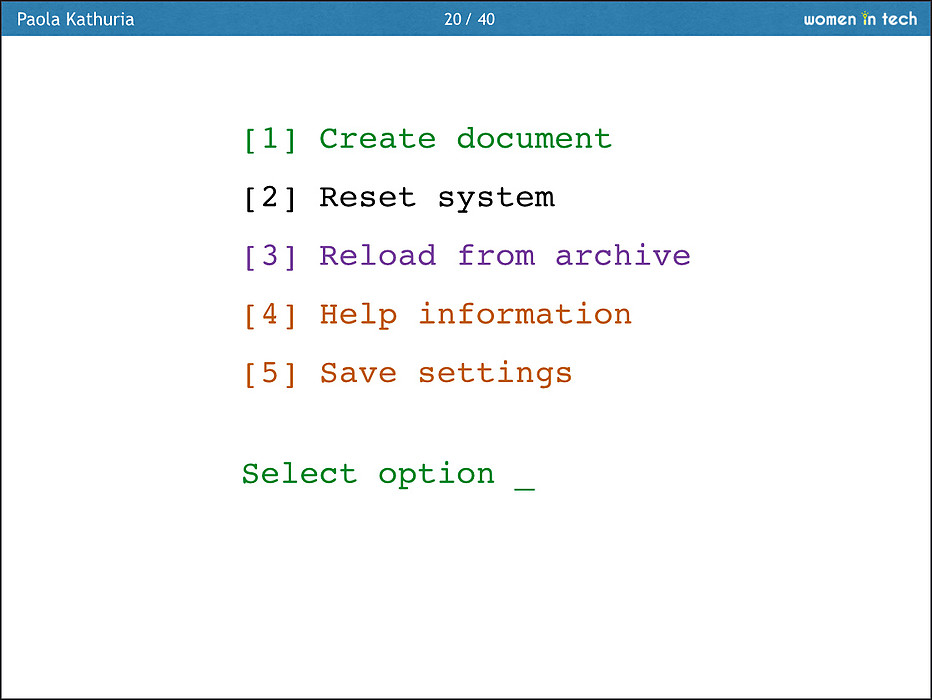The width and height of the screenshot is (932, 700).
Task: Choose the Save label in option 5
Action: pyautogui.click(x=358, y=374)
